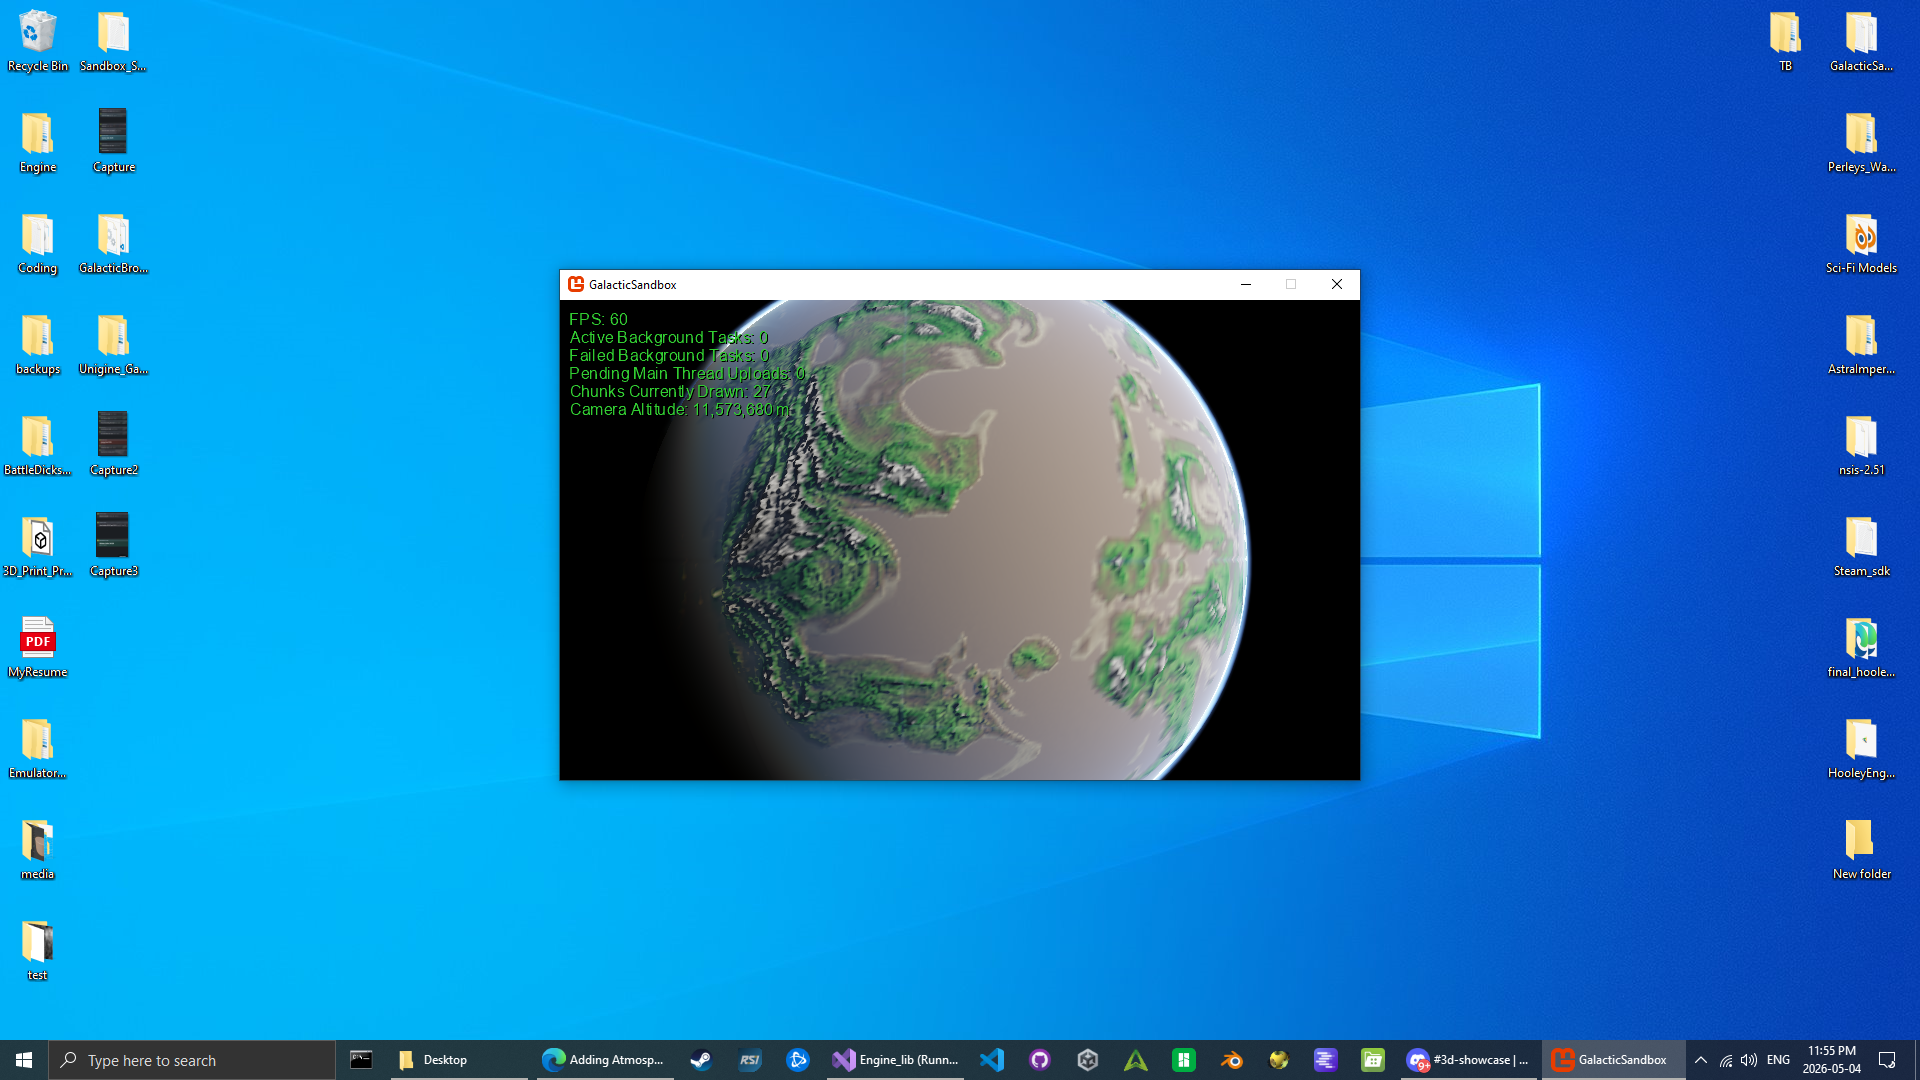Viewport: 1920px width, 1080px height.
Task: Select the Engine folder on the desktop
Action: [x=38, y=142]
